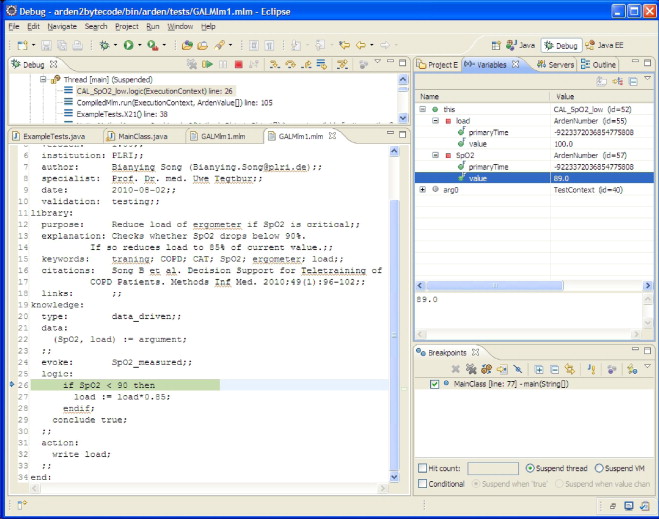Screen dimensions: 659x519
Task: Click the green Run button
Action: [129, 45]
